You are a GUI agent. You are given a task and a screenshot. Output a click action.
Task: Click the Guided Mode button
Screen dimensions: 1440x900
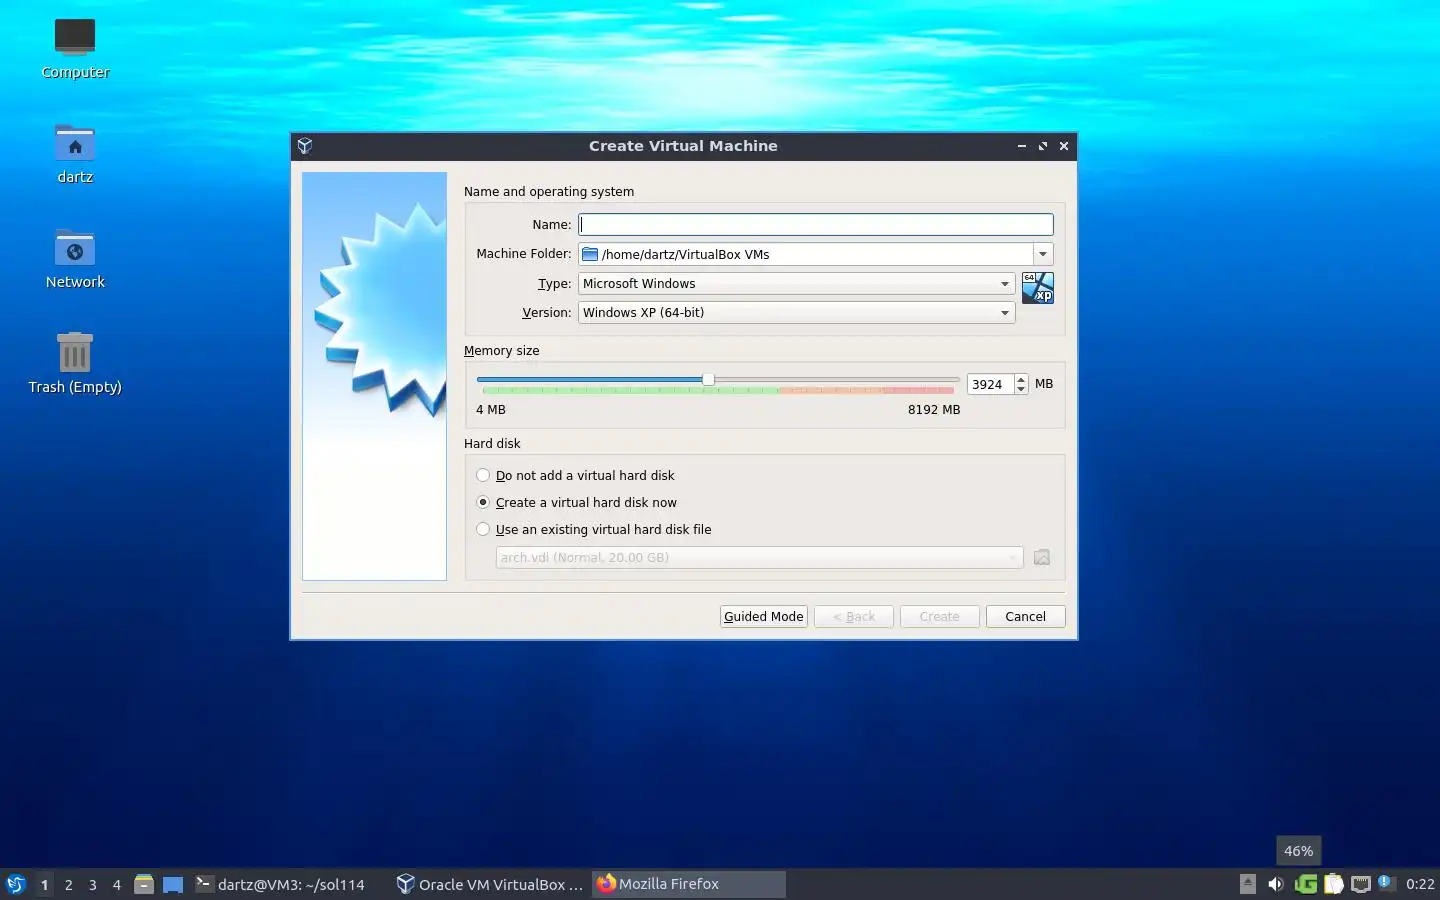tap(764, 617)
